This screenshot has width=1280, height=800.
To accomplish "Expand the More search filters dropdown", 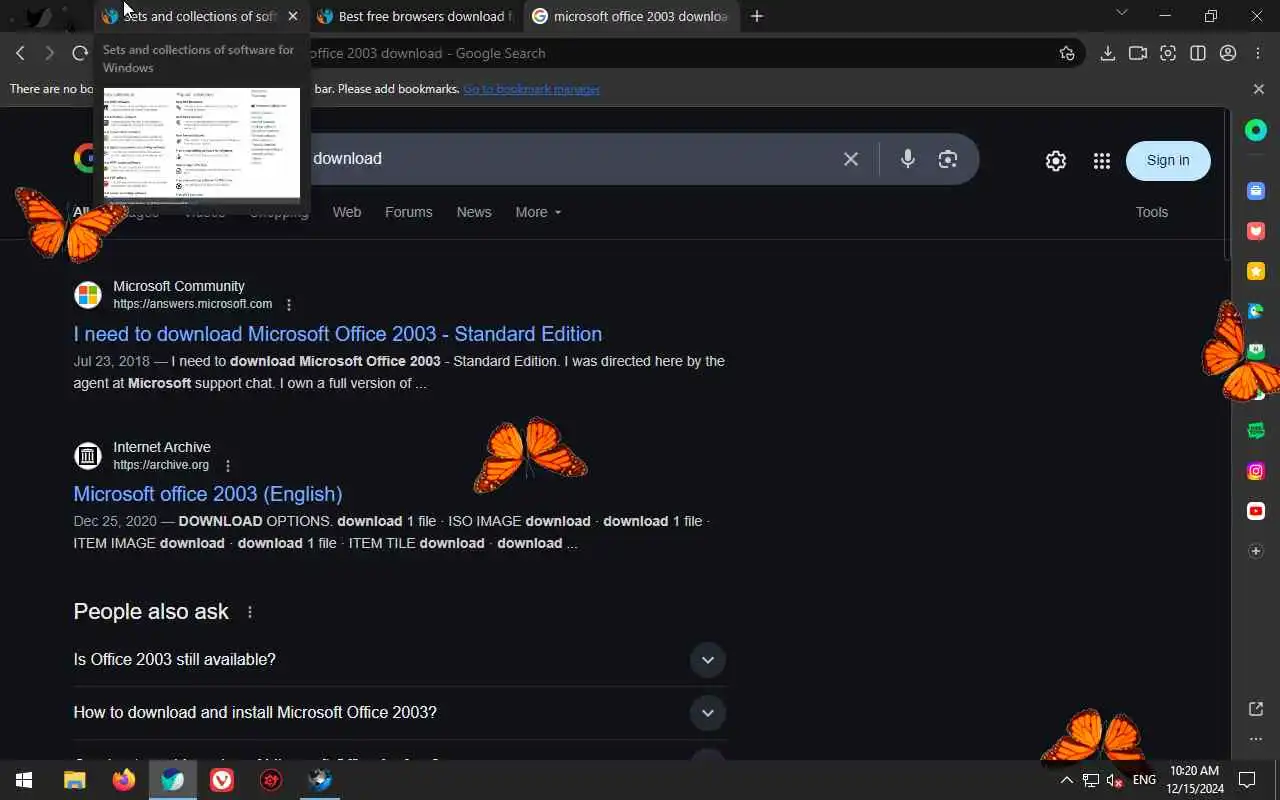I will [x=538, y=212].
